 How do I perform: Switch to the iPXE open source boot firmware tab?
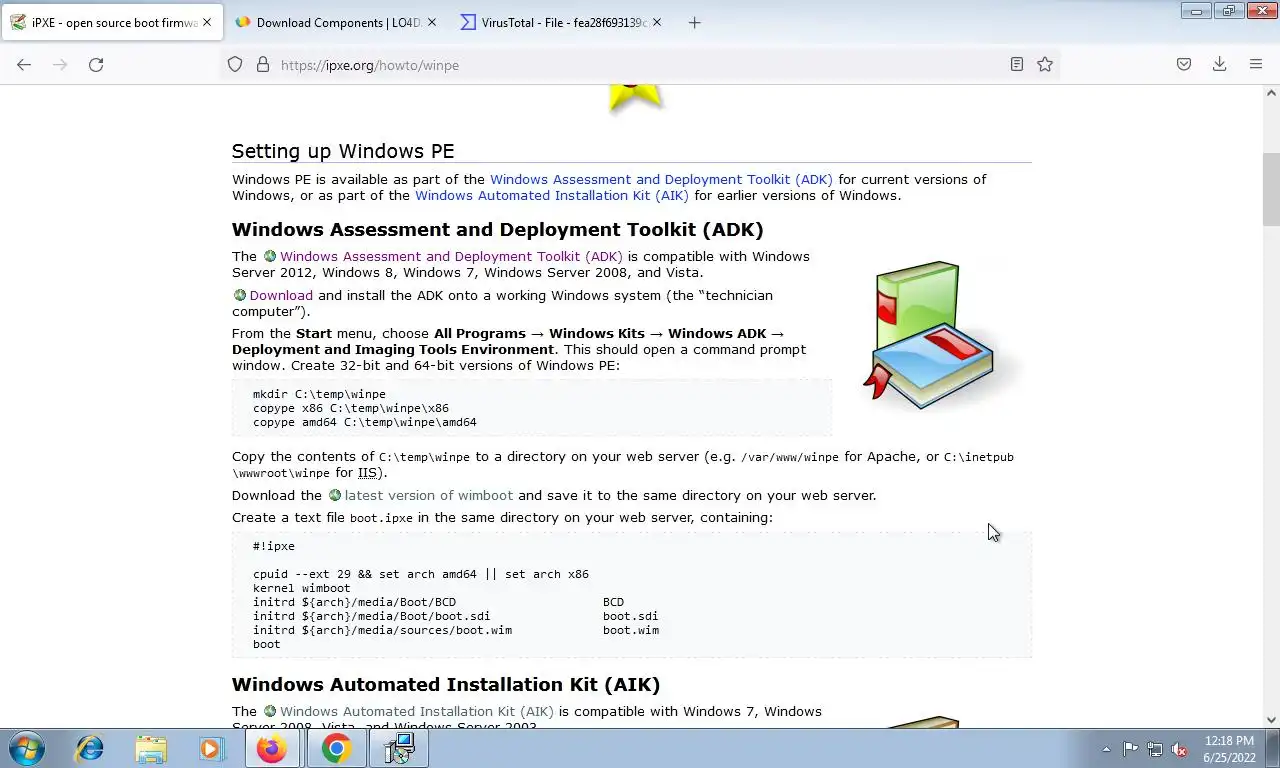coord(111,23)
